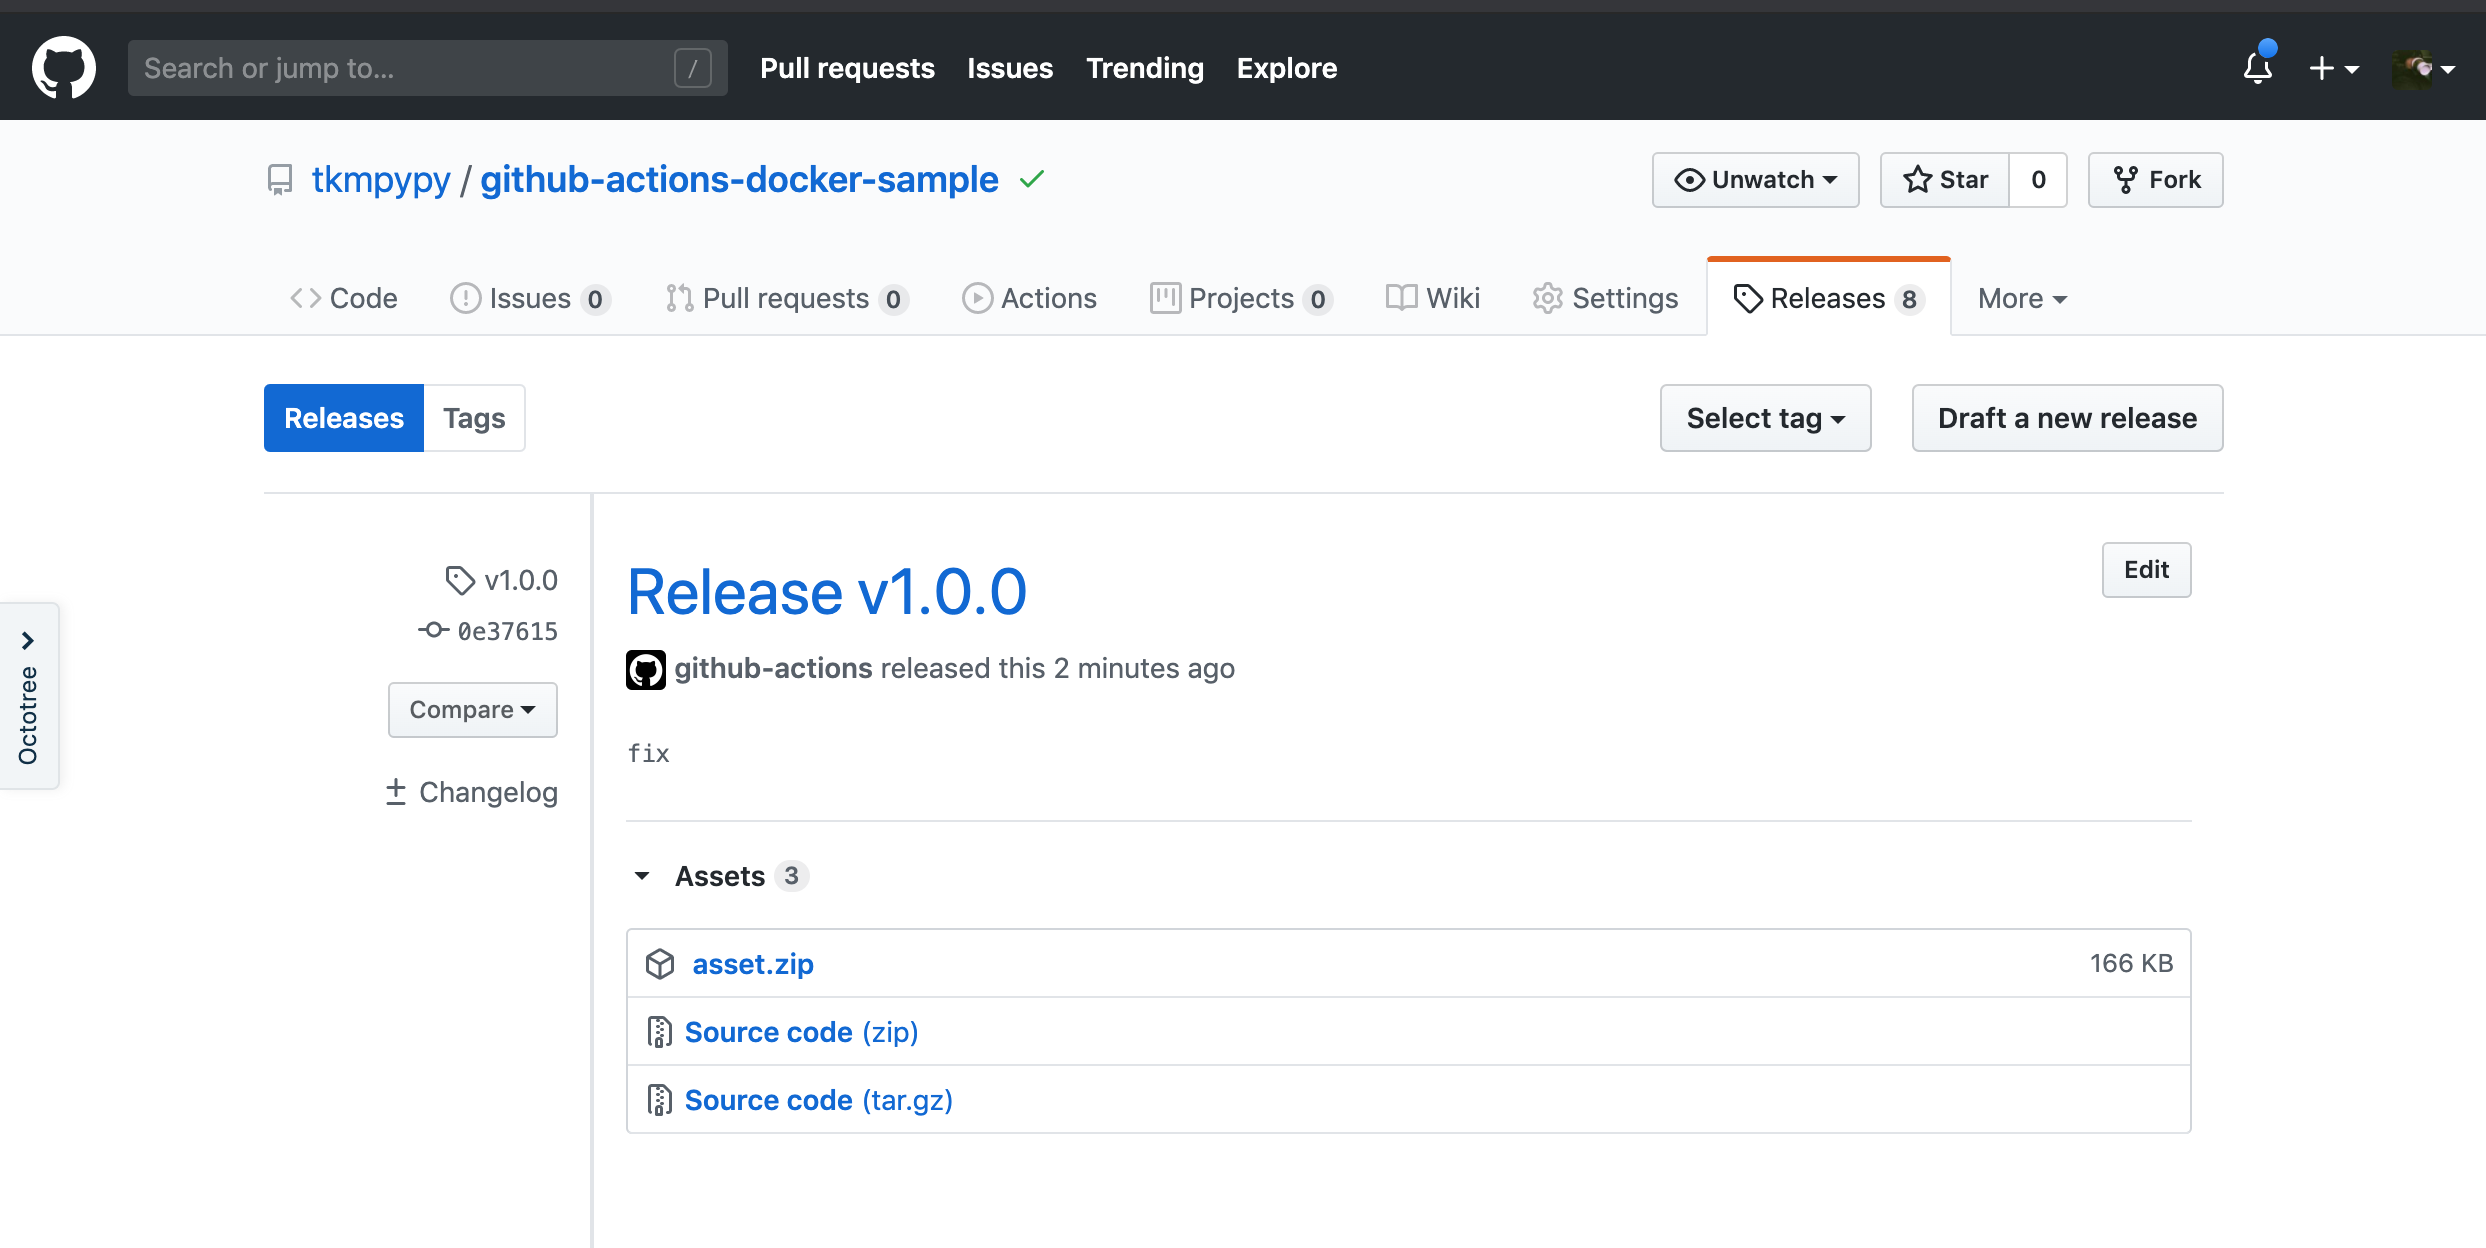Open Explore in top navigation

click(x=1287, y=68)
